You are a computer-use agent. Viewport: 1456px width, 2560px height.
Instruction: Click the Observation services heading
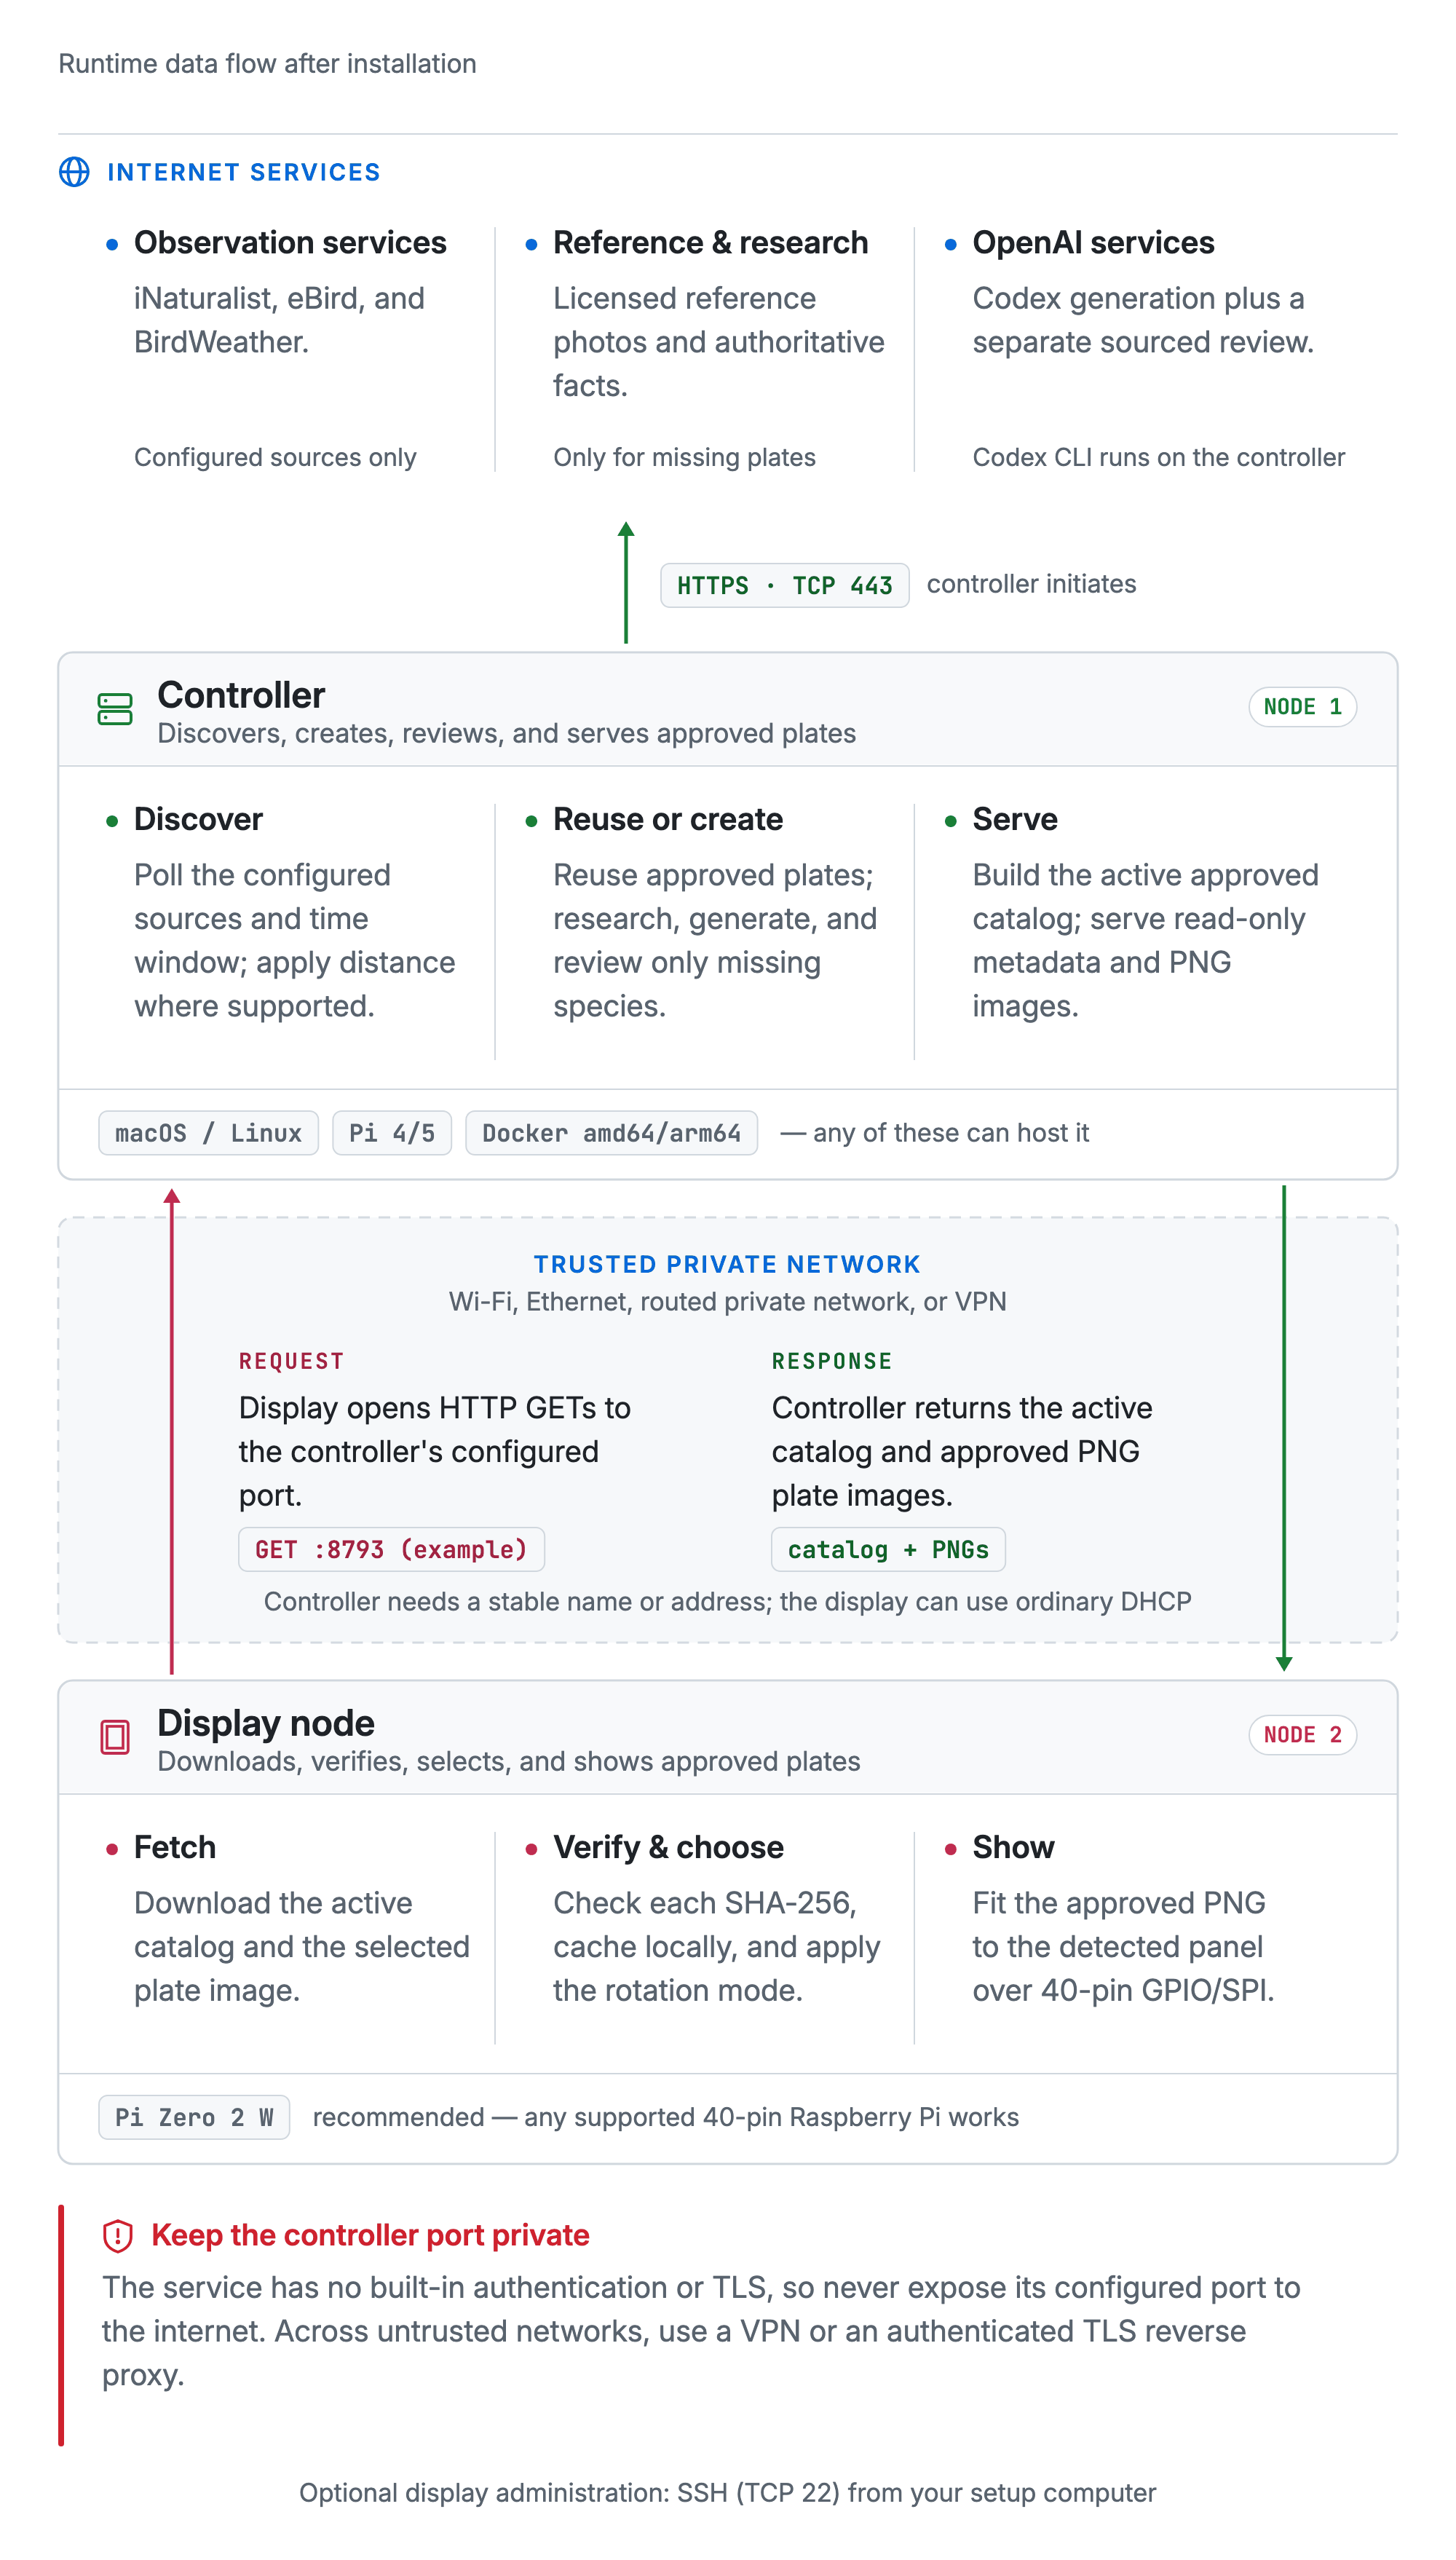(290, 243)
